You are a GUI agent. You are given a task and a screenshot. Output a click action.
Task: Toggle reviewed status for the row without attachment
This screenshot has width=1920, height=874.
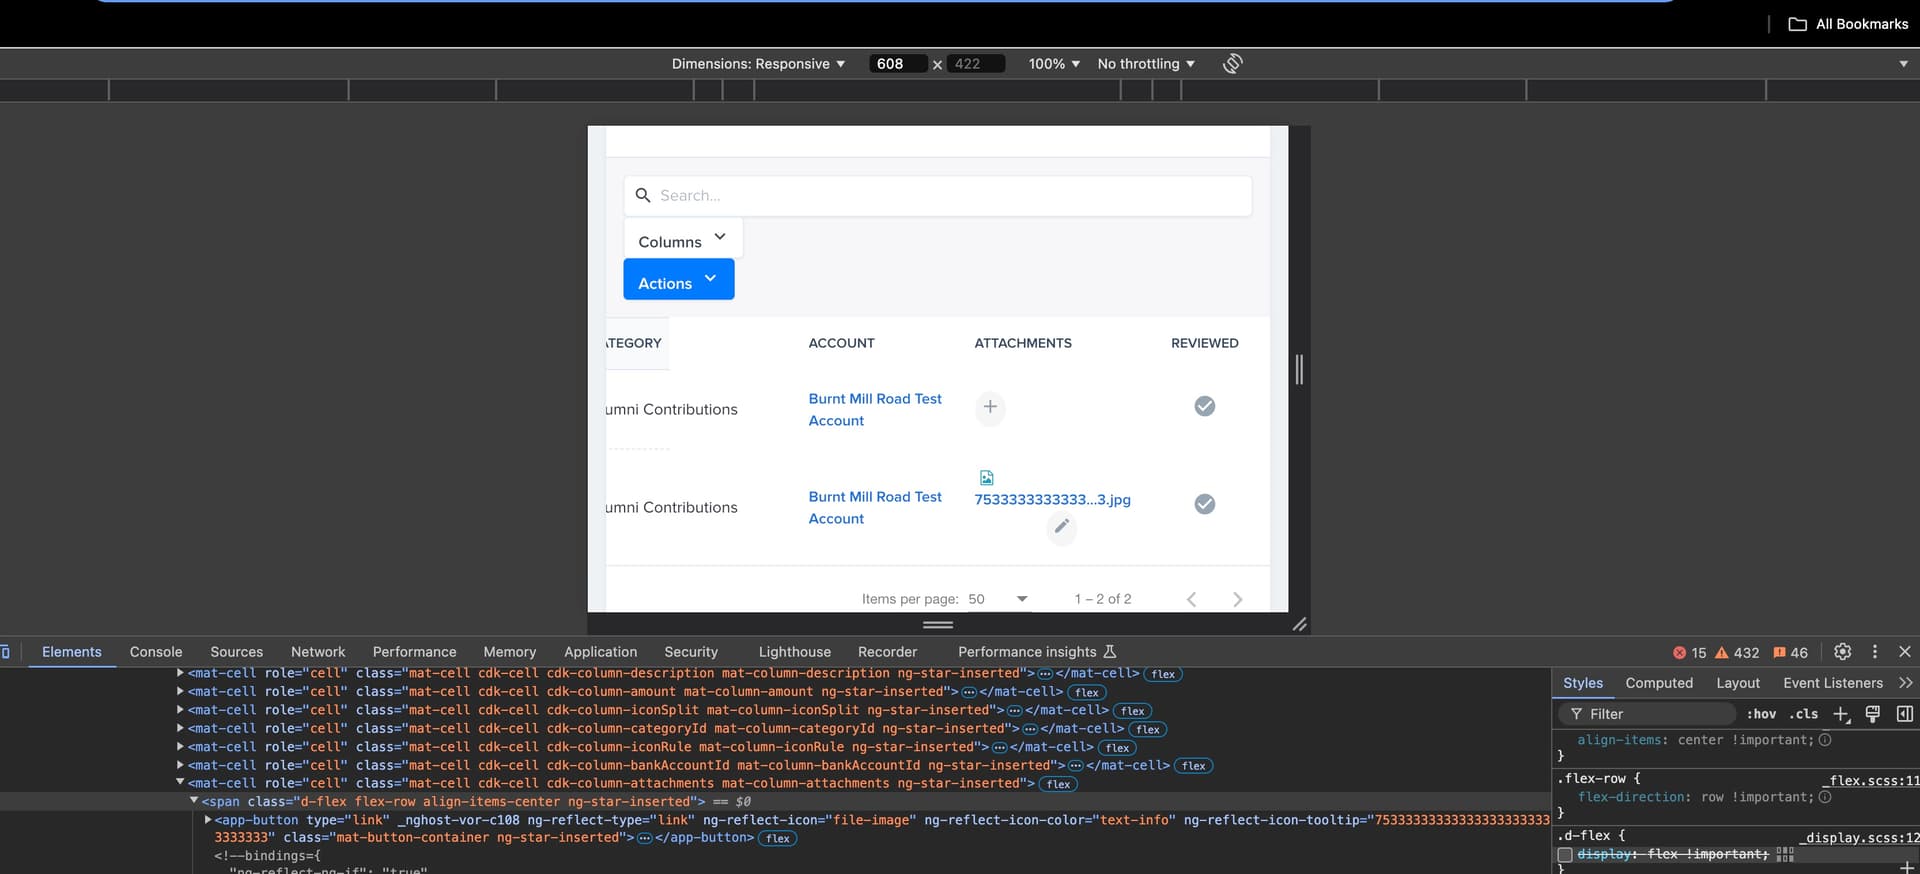[x=1205, y=406]
